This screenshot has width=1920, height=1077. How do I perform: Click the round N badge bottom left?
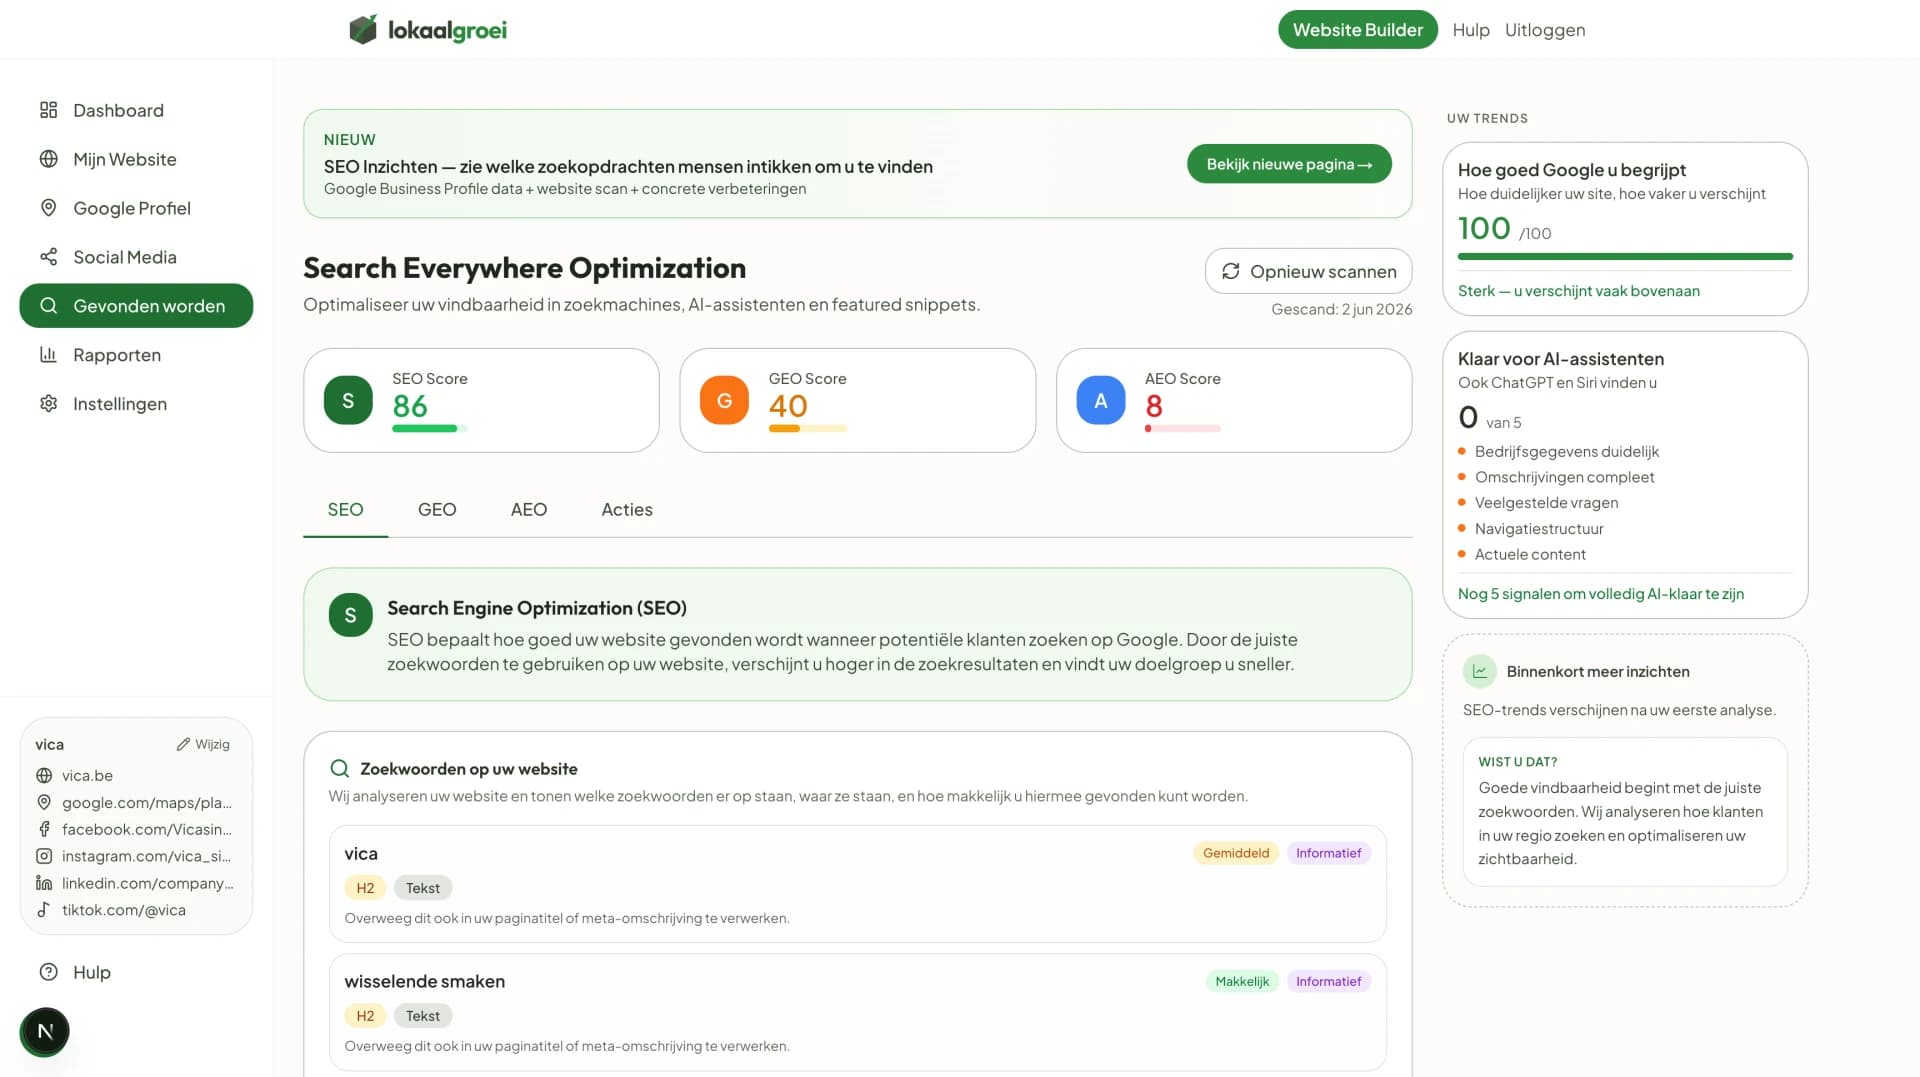coord(45,1031)
